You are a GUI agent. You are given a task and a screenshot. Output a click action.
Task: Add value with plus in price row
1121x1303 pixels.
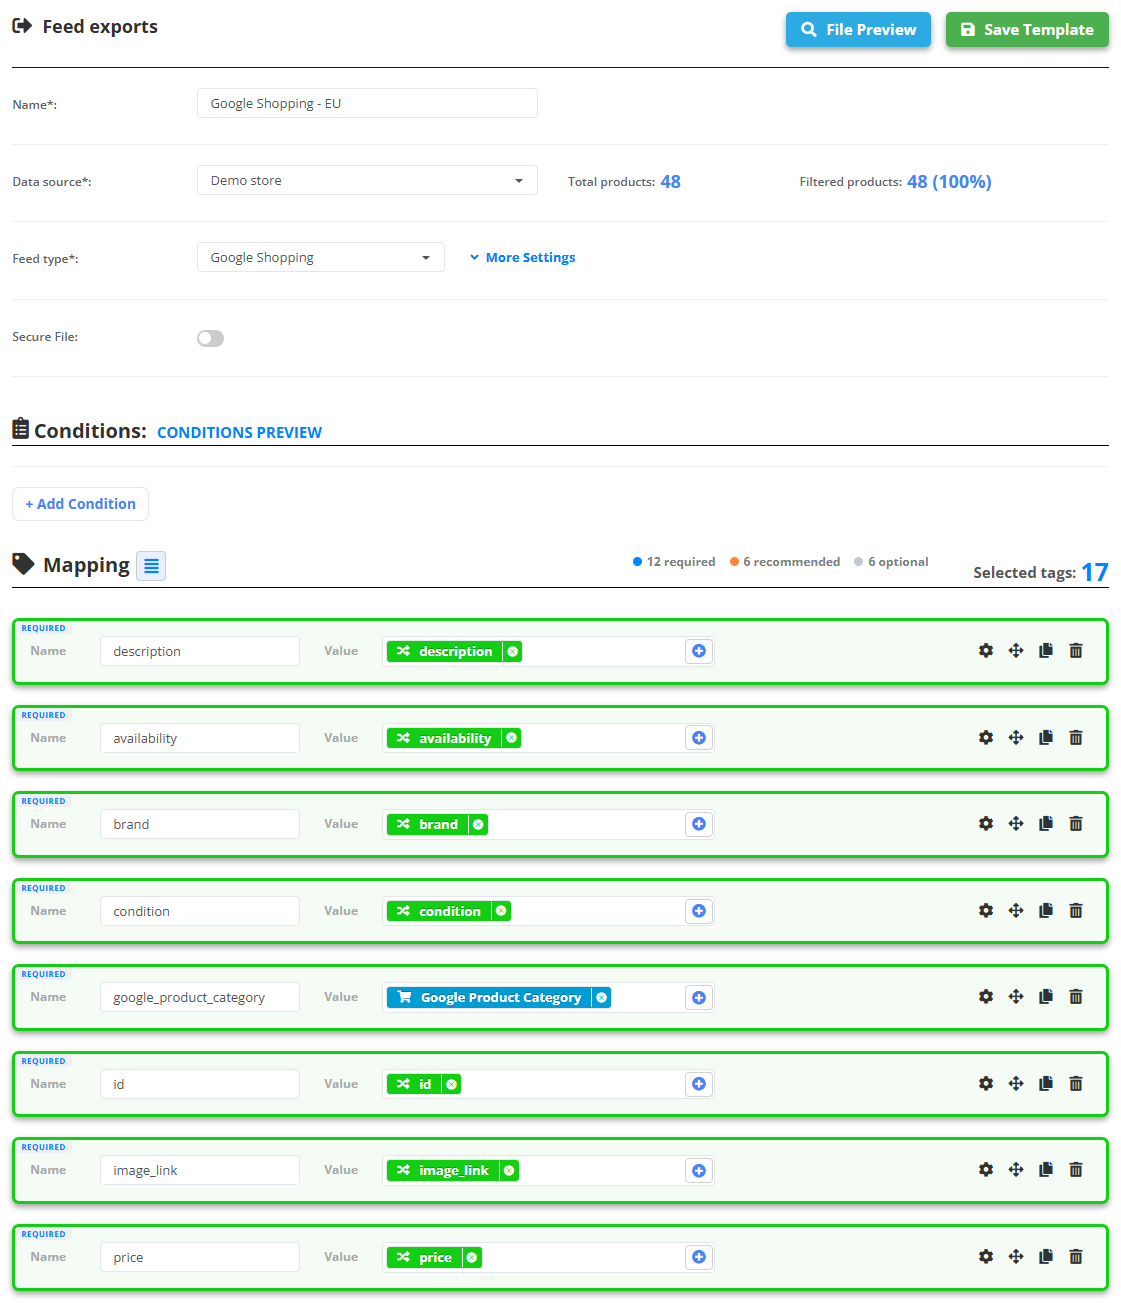click(699, 1257)
